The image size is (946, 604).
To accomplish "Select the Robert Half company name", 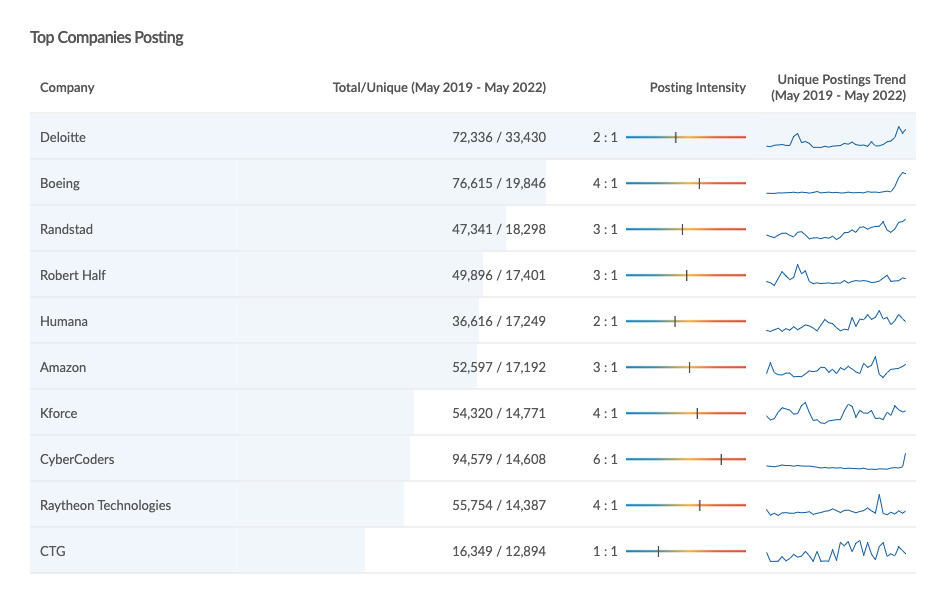I will coord(72,275).
